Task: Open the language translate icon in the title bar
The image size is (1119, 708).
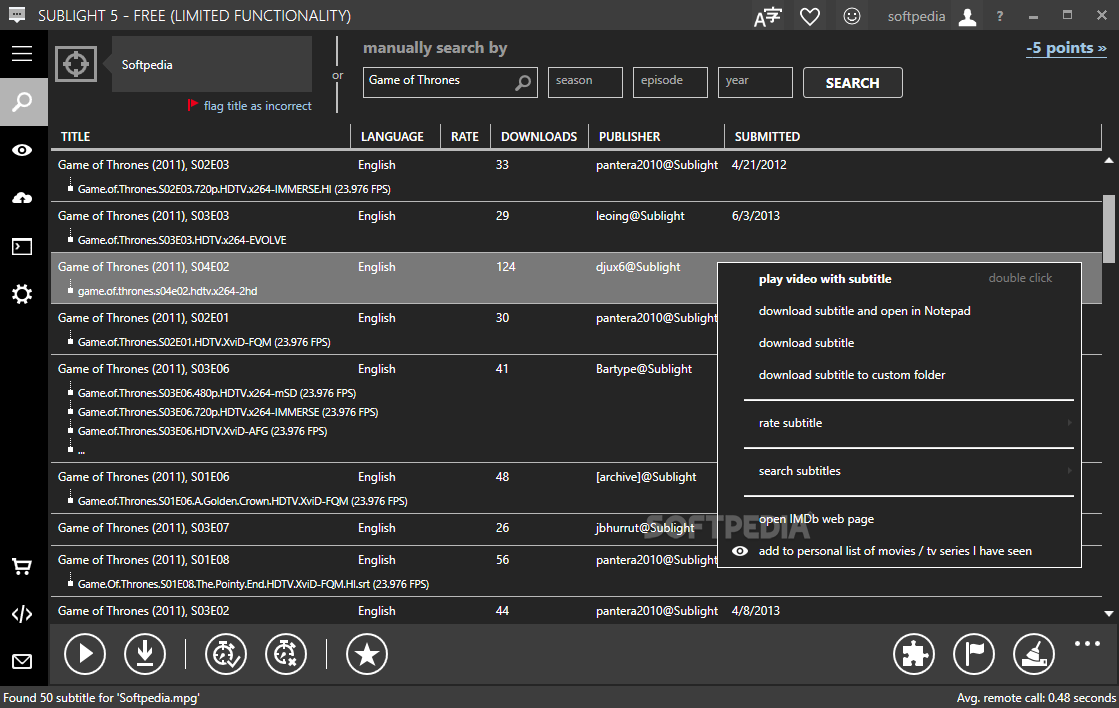Action: pos(768,16)
